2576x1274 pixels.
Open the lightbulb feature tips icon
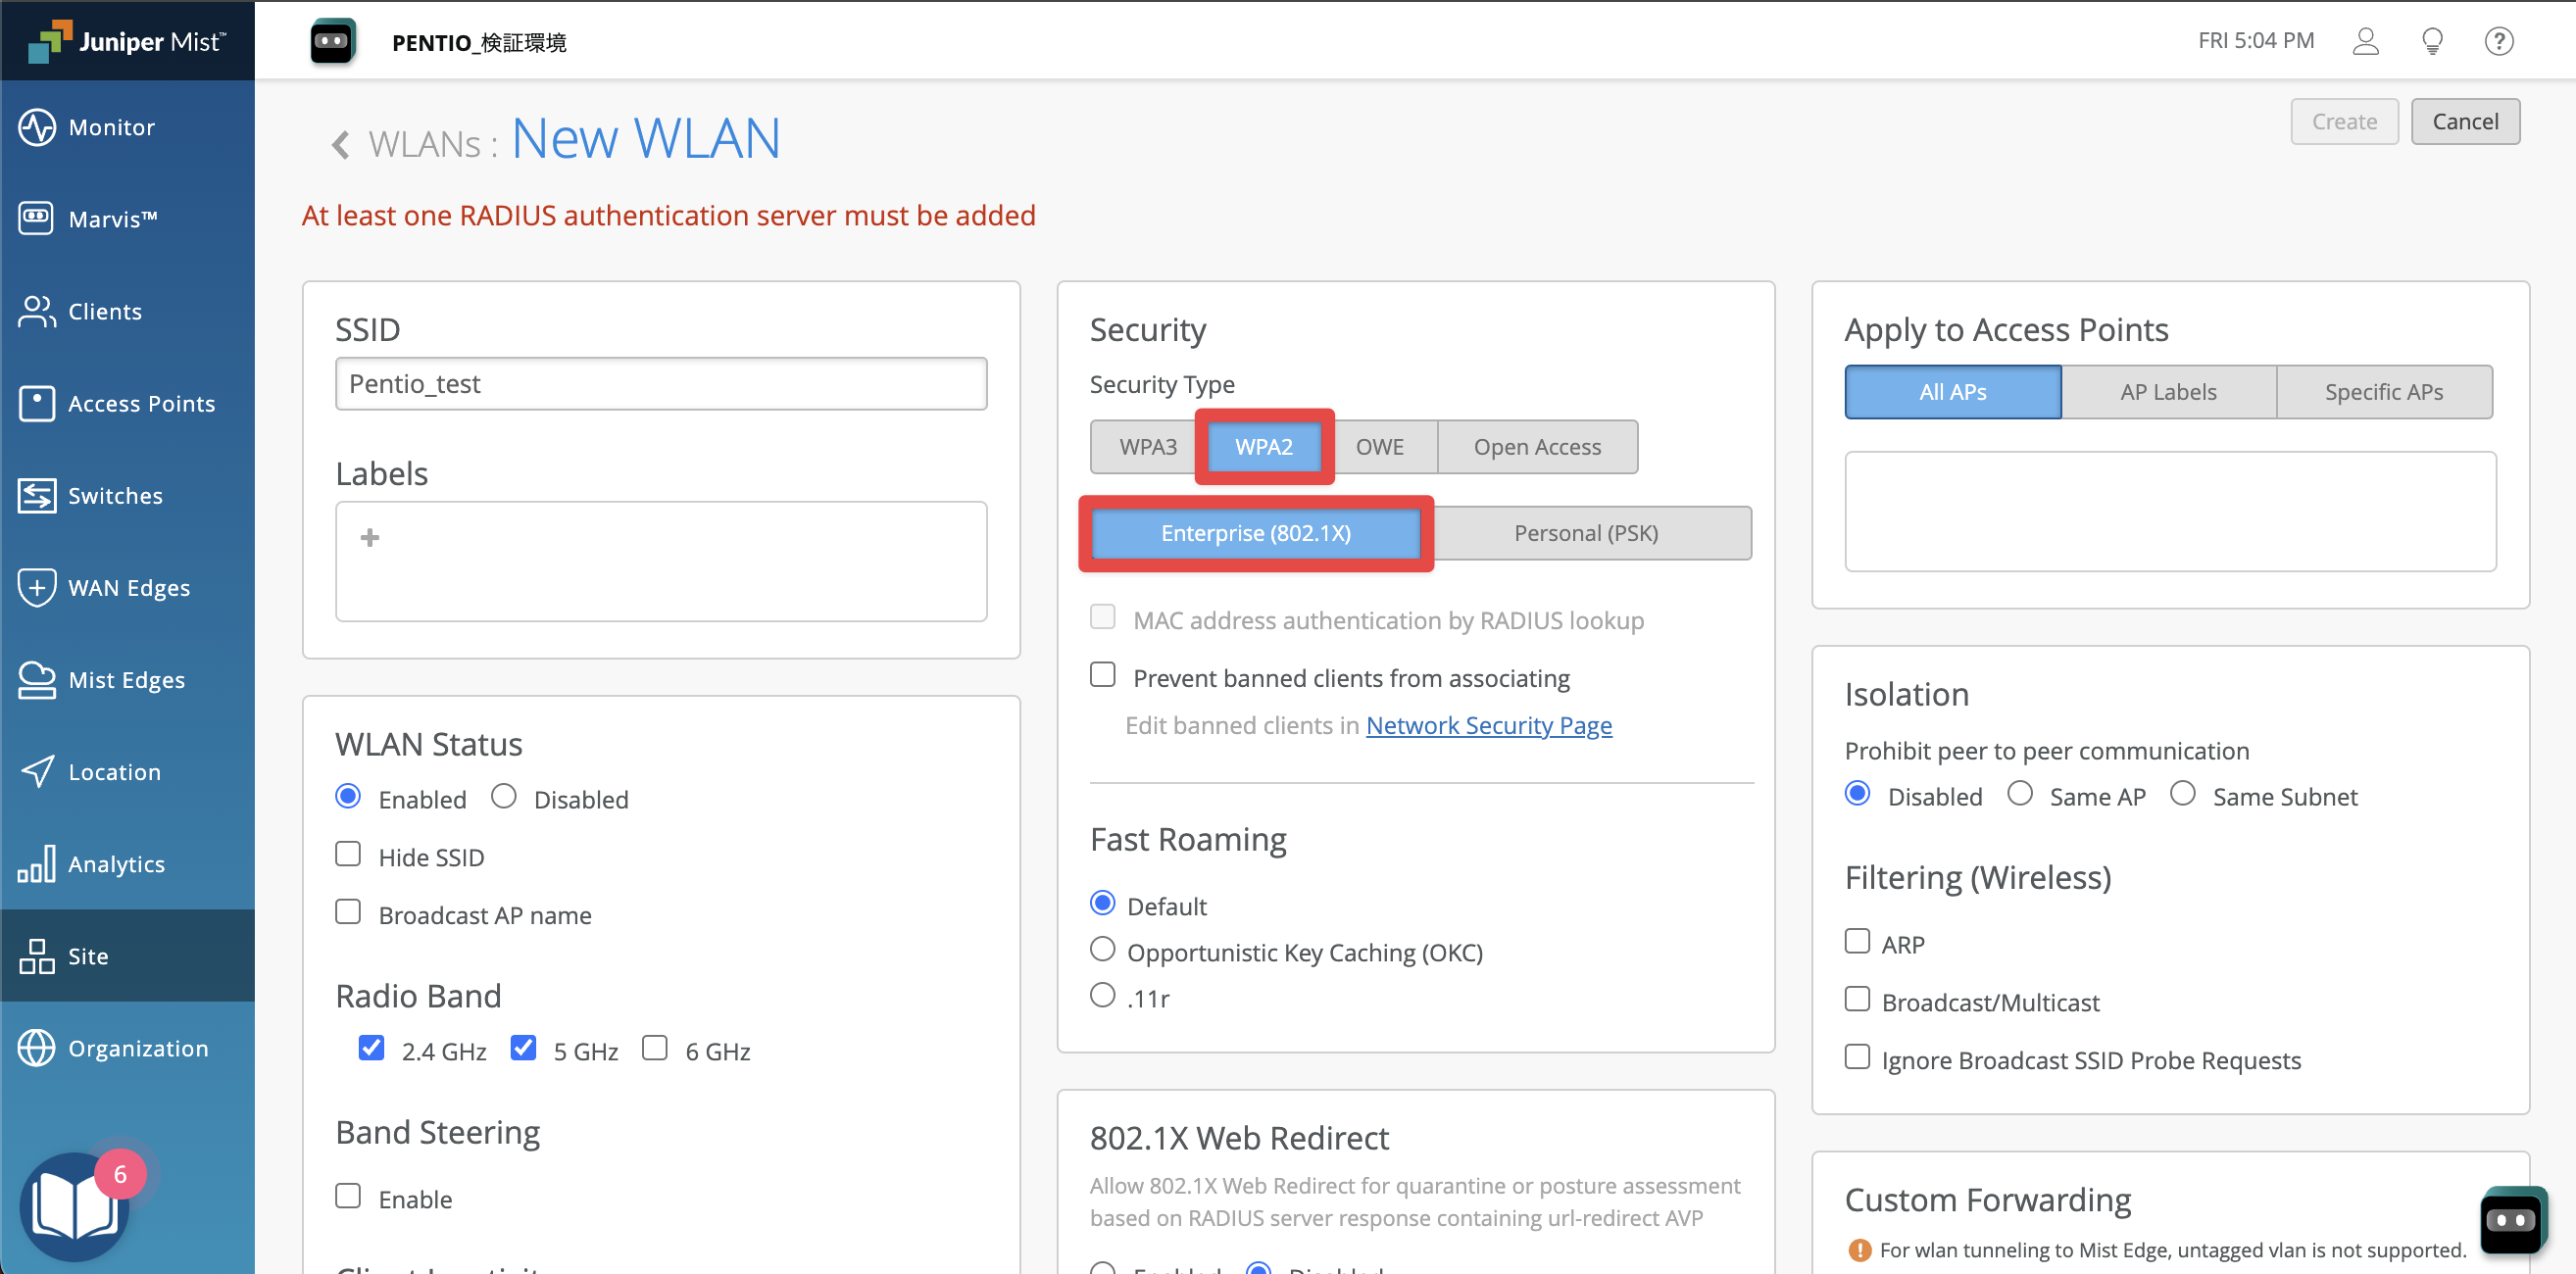click(x=2432, y=41)
